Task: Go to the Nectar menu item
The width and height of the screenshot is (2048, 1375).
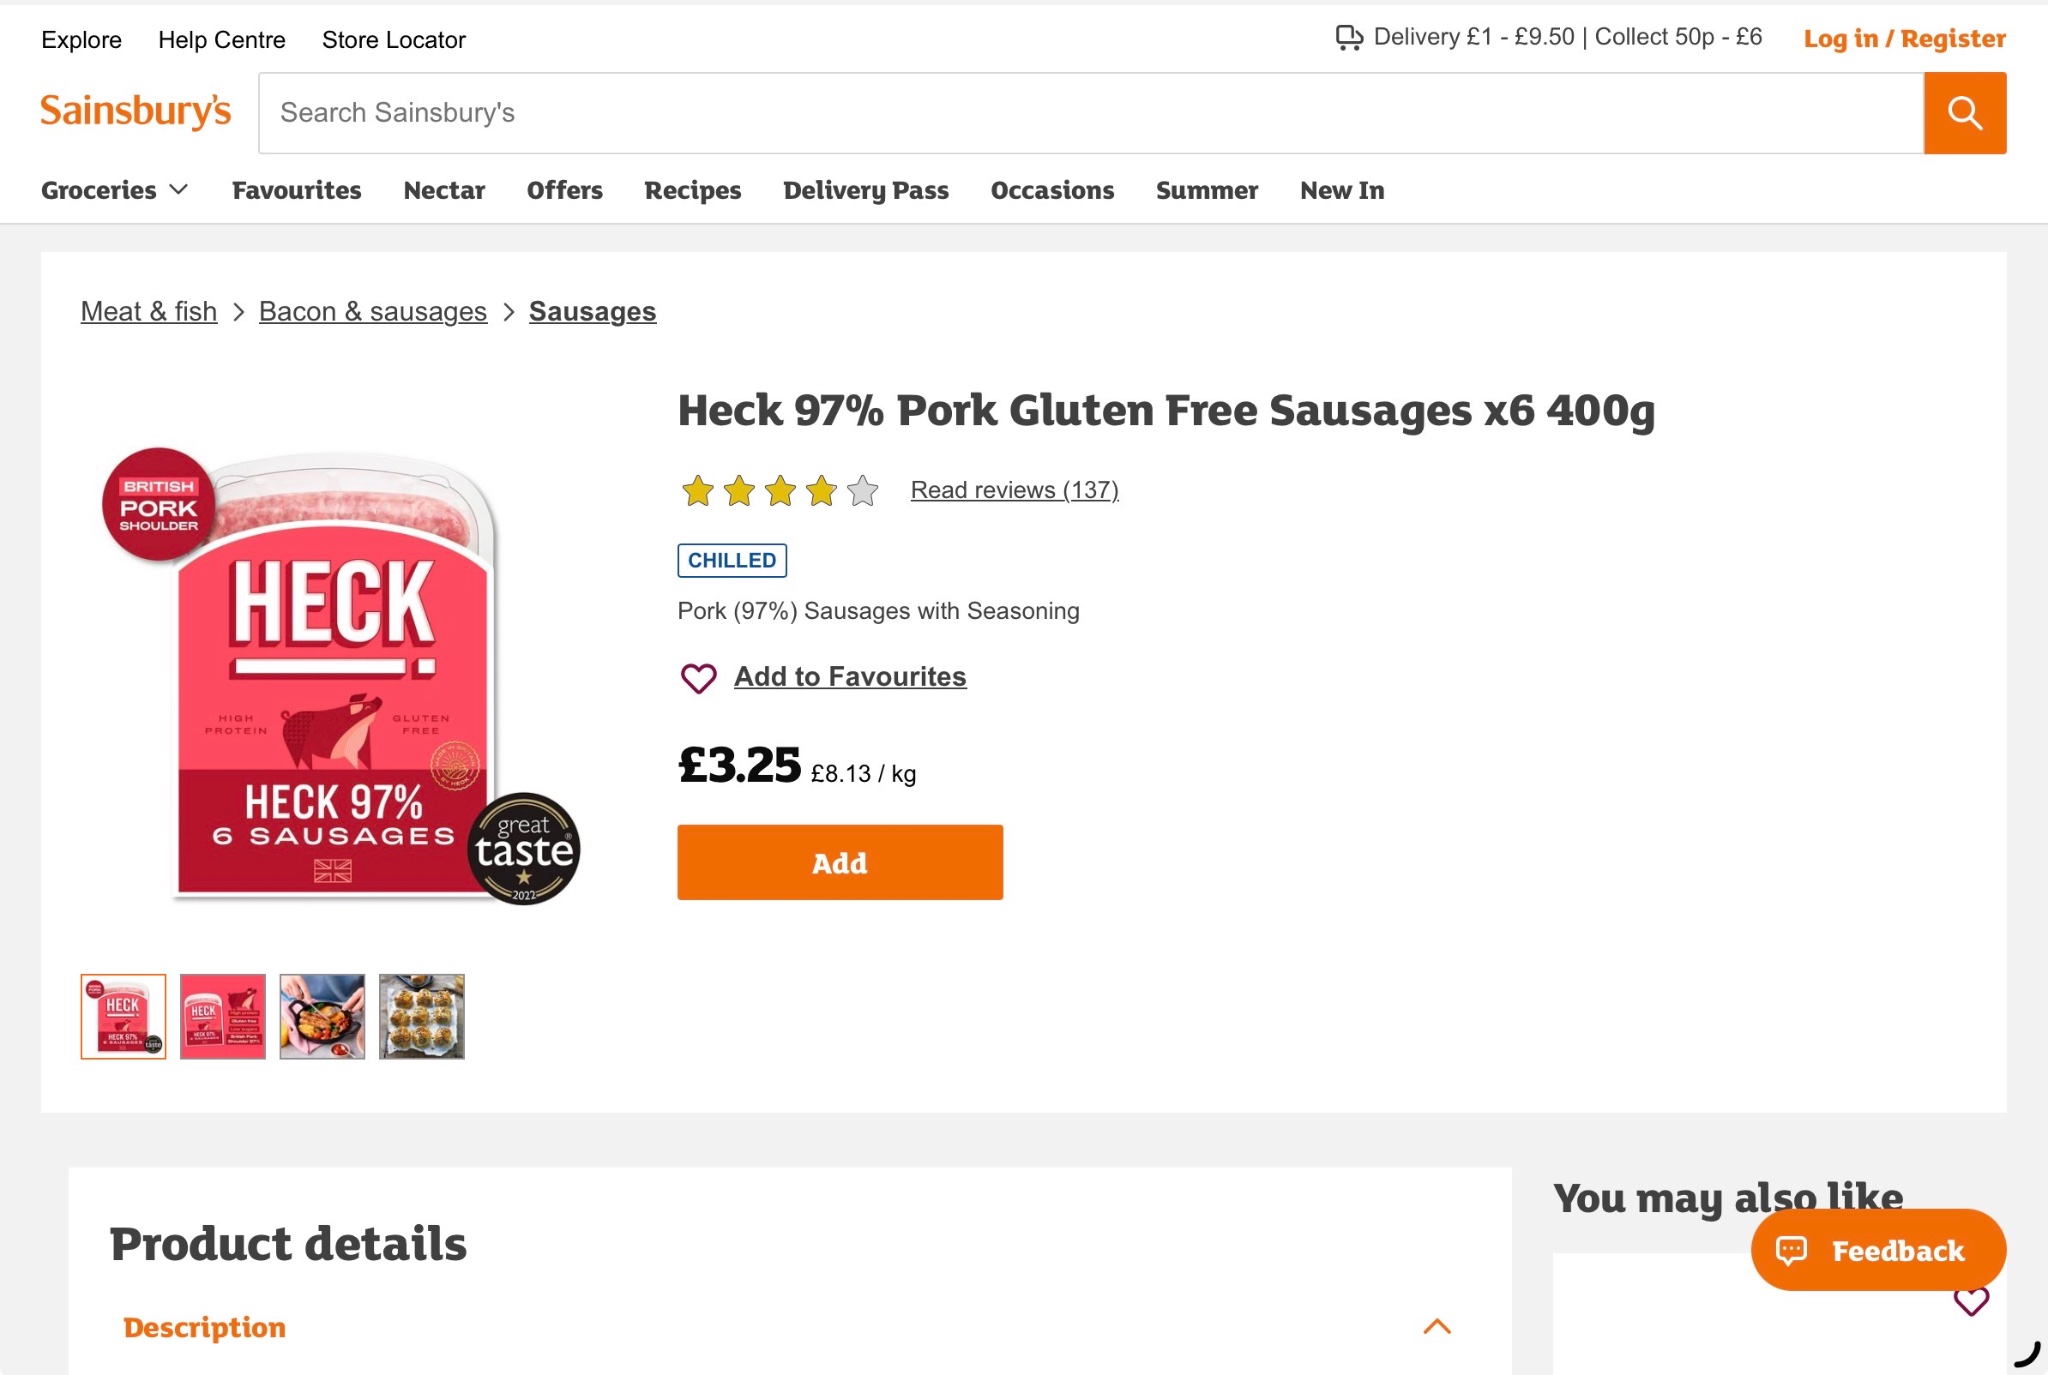Action: (444, 190)
